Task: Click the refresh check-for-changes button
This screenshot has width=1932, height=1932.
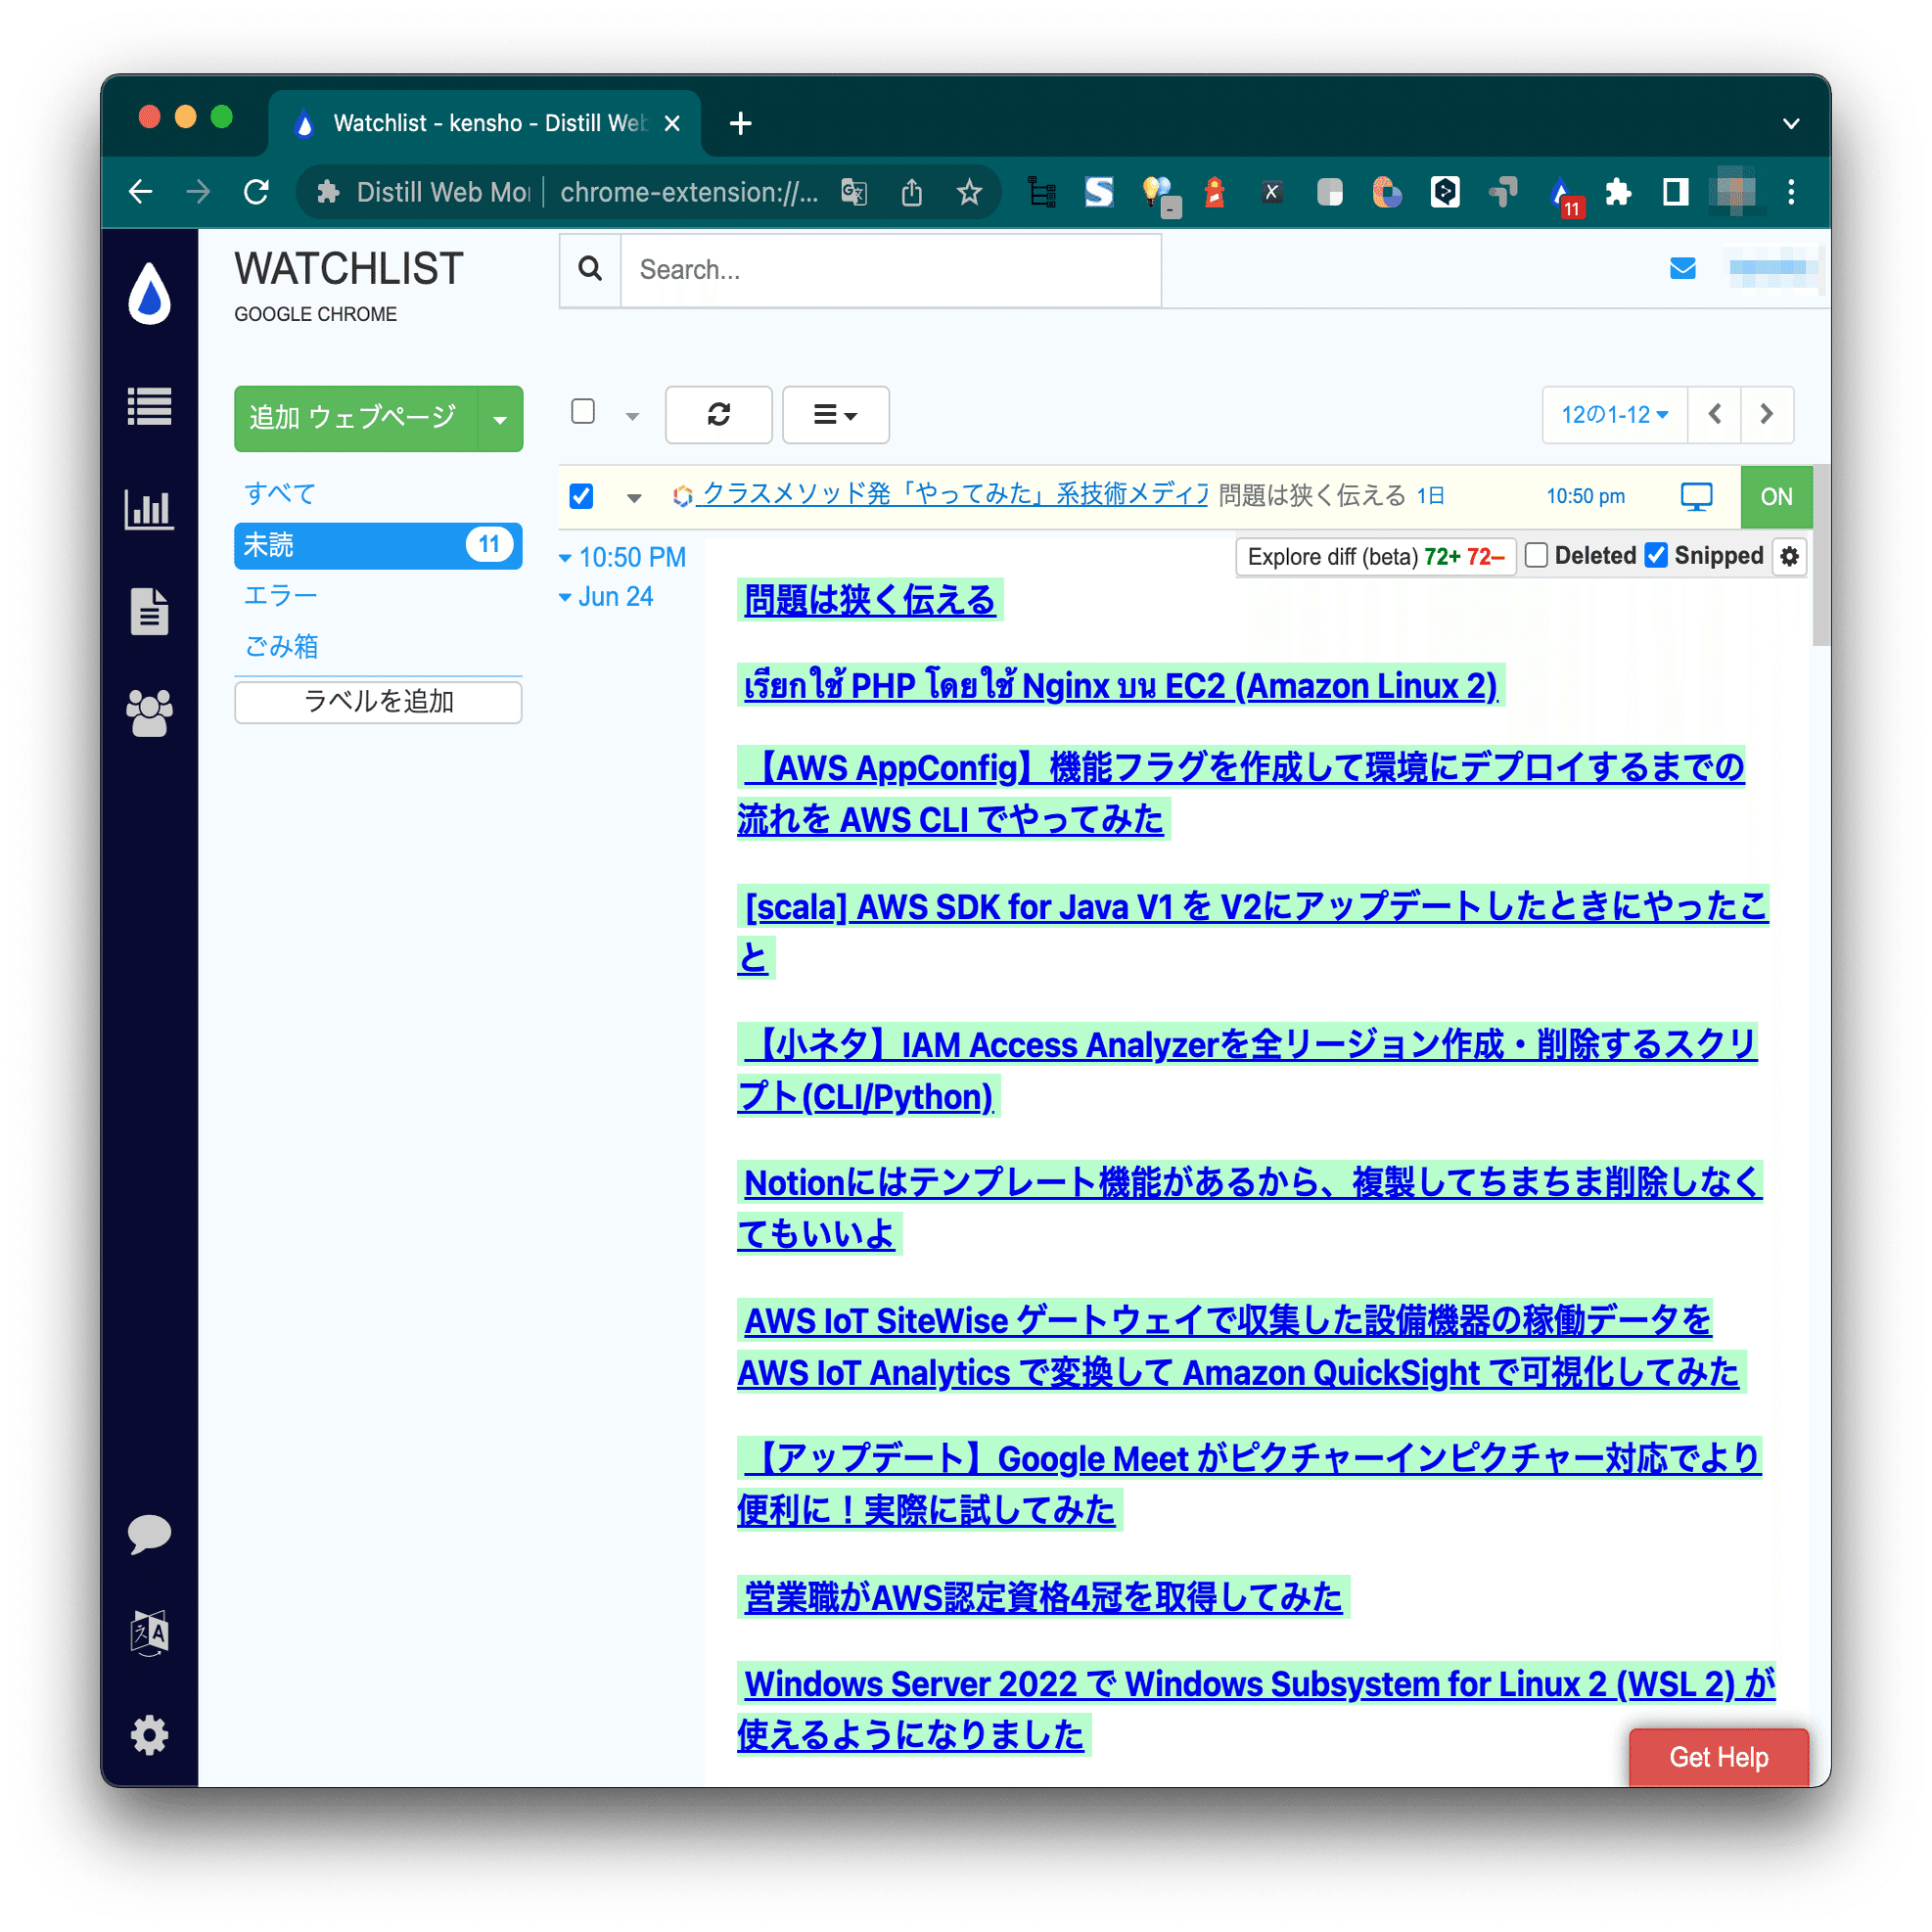Action: click(718, 414)
